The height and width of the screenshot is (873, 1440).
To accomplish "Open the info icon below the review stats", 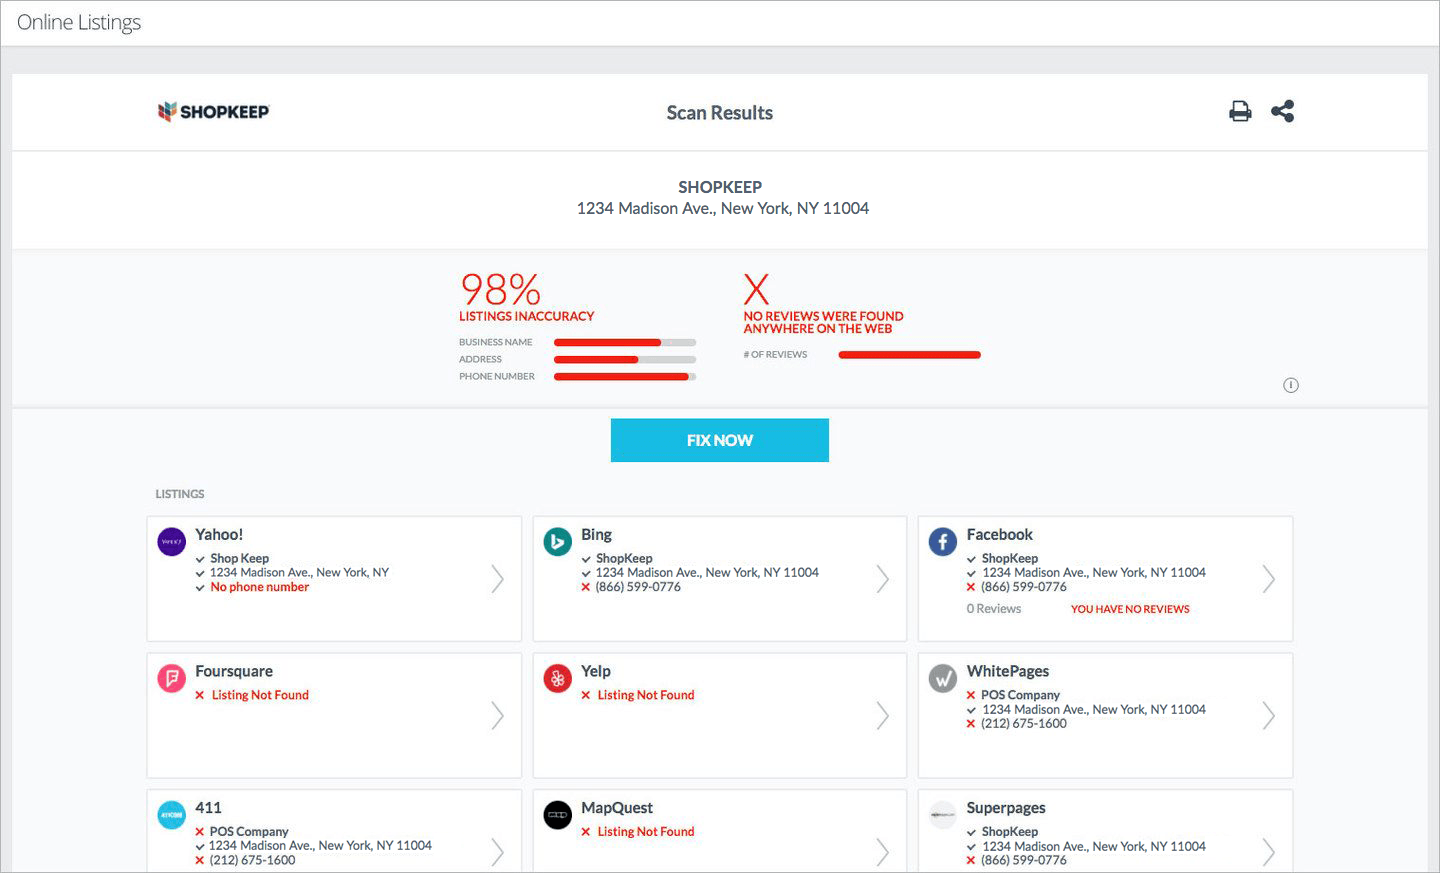I will (x=1291, y=385).
